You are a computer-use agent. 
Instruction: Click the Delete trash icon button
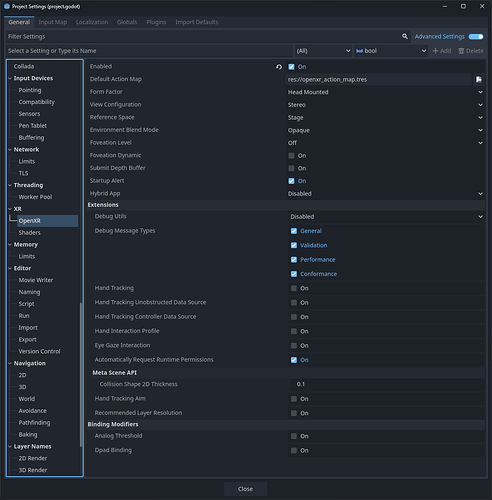click(x=471, y=51)
